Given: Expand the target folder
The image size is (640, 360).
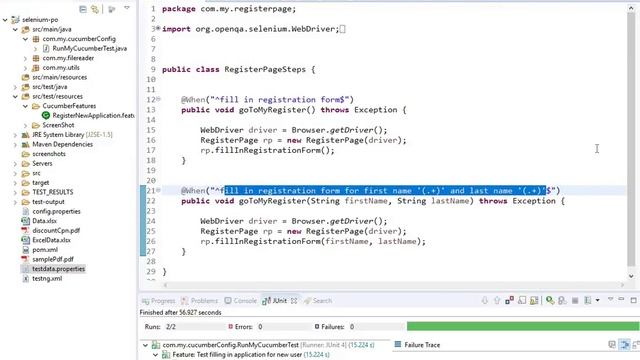Looking at the screenshot, I should click(15, 183).
